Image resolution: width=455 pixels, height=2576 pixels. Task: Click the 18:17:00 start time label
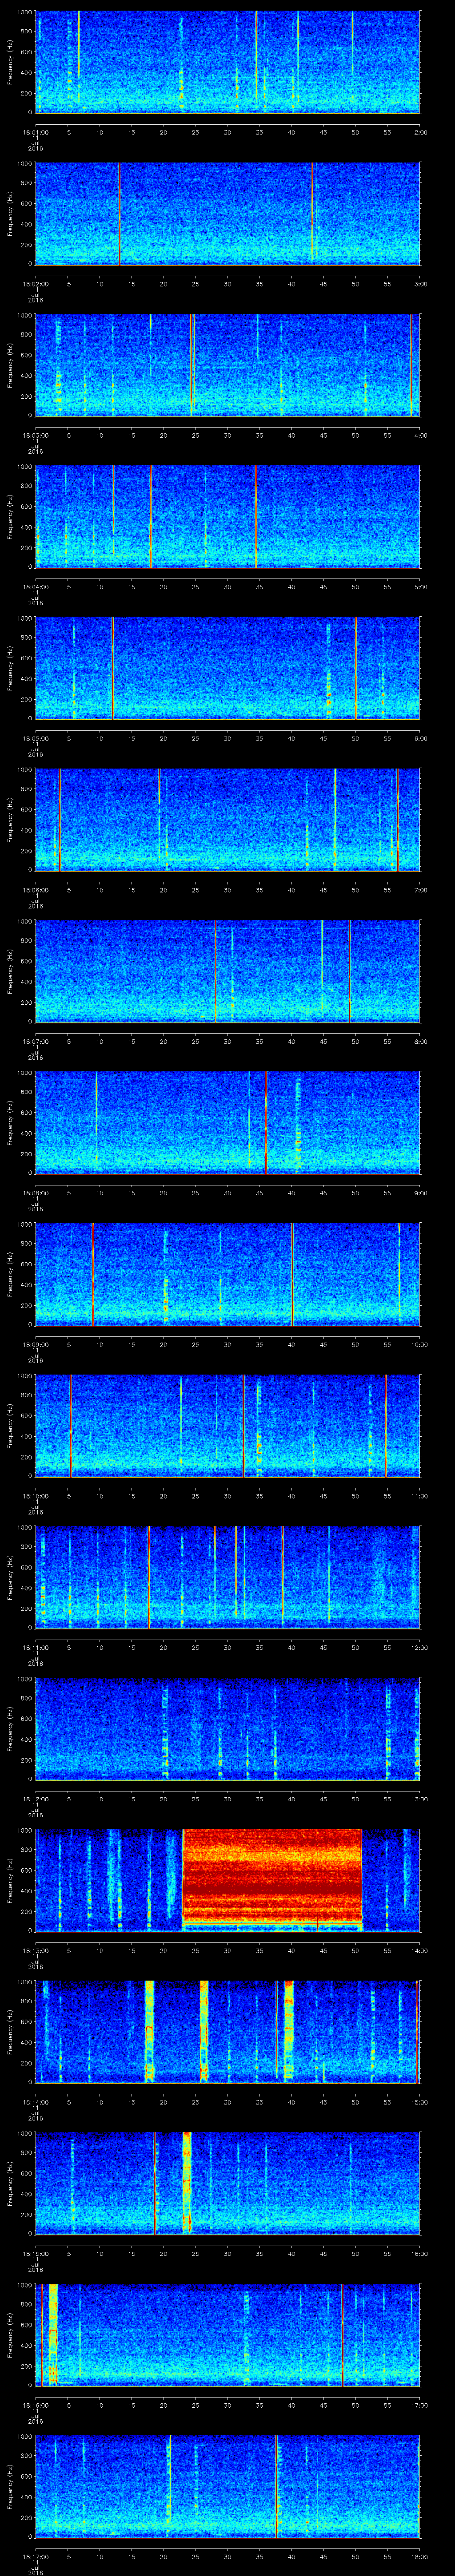tap(35, 2556)
